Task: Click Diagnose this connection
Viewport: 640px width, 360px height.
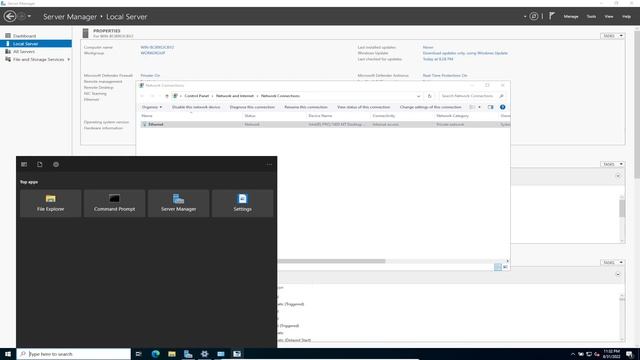Action: (252, 107)
